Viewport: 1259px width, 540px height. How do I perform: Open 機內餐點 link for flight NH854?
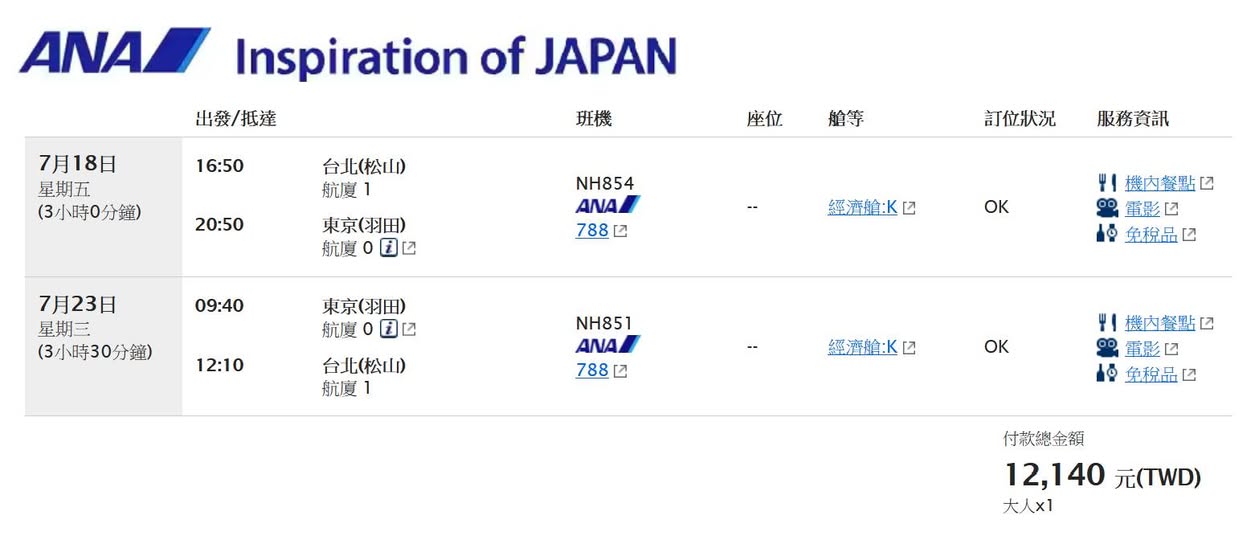[1159, 184]
